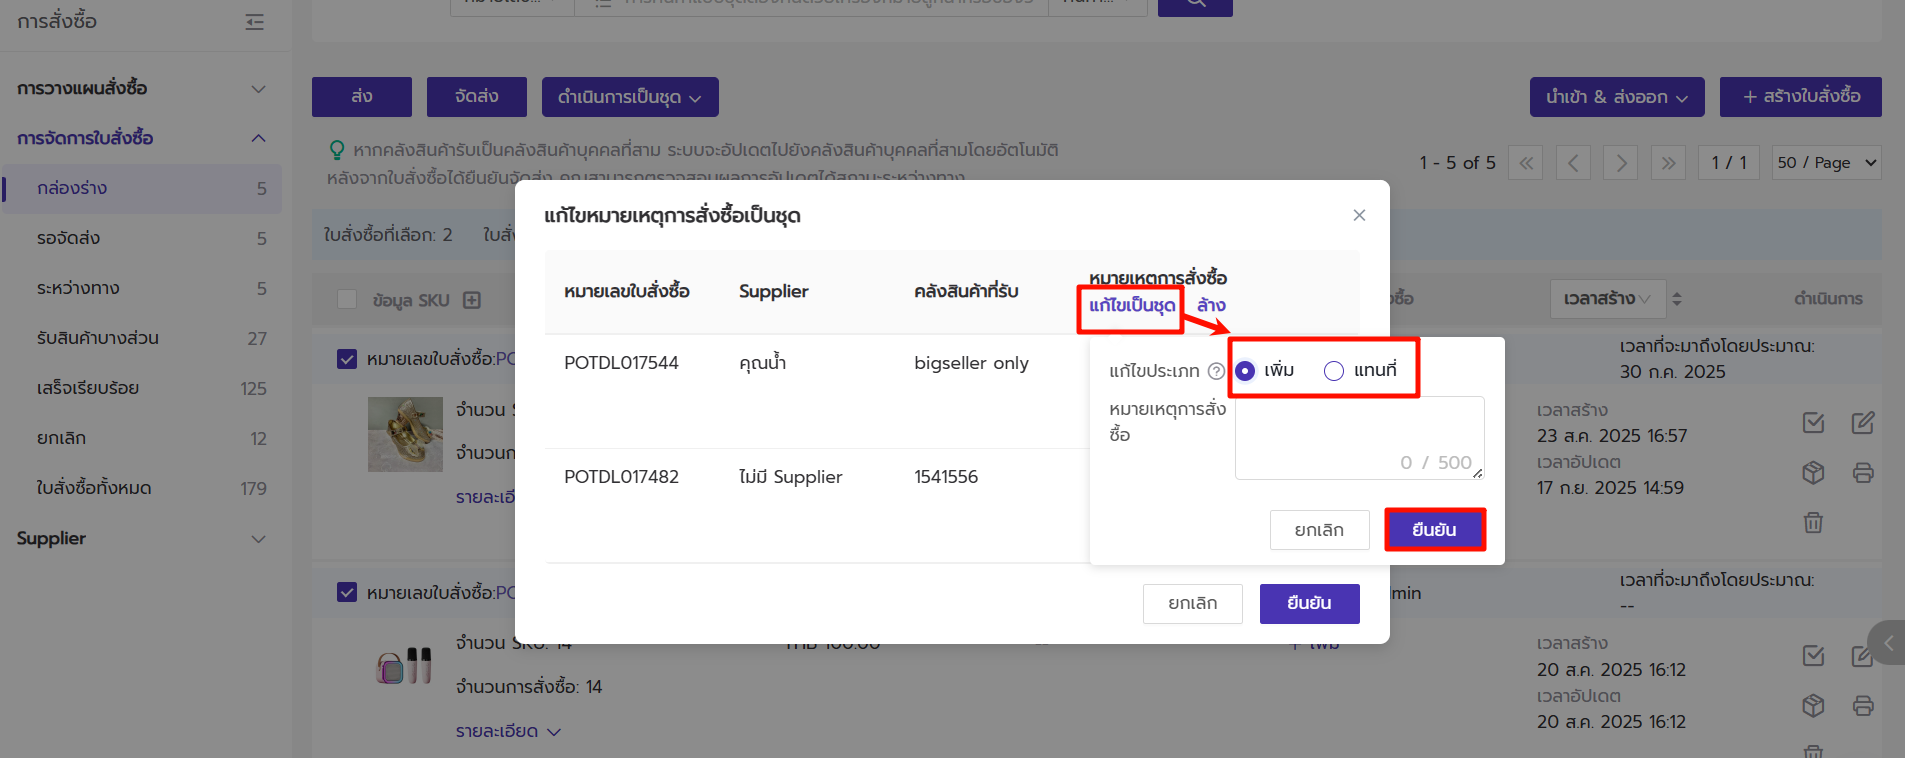Click the จัดส่ง button in the toolbar
Image resolution: width=1905 pixels, height=758 pixels.
(477, 97)
